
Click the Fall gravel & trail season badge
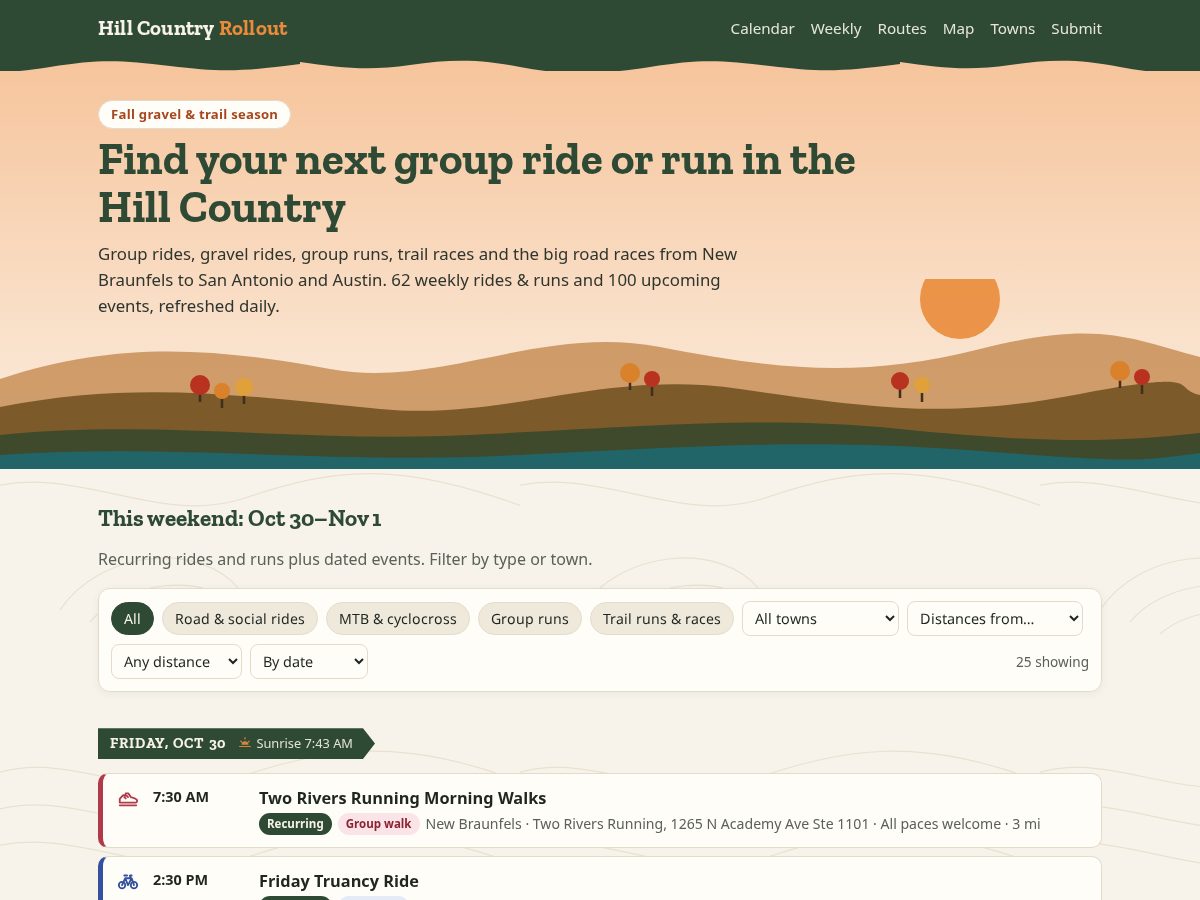click(194, 115)
